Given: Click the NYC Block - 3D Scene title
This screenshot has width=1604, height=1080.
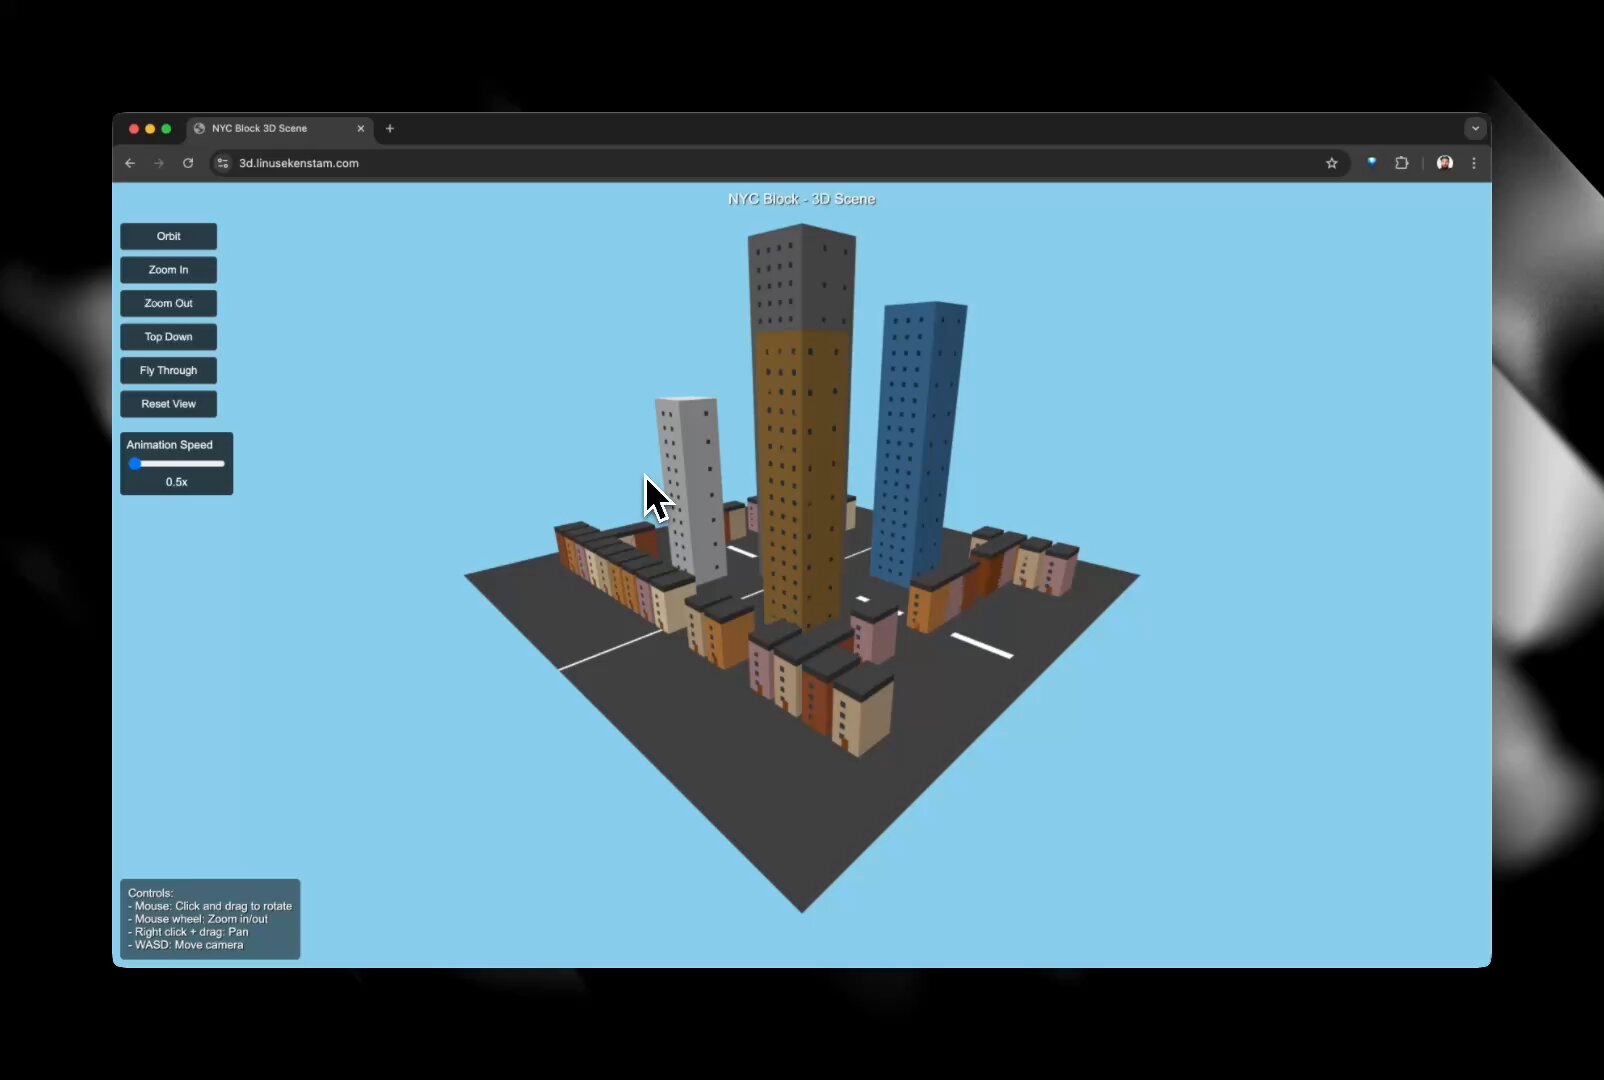Looking at the screenshot, I should [x=802, y=199].
